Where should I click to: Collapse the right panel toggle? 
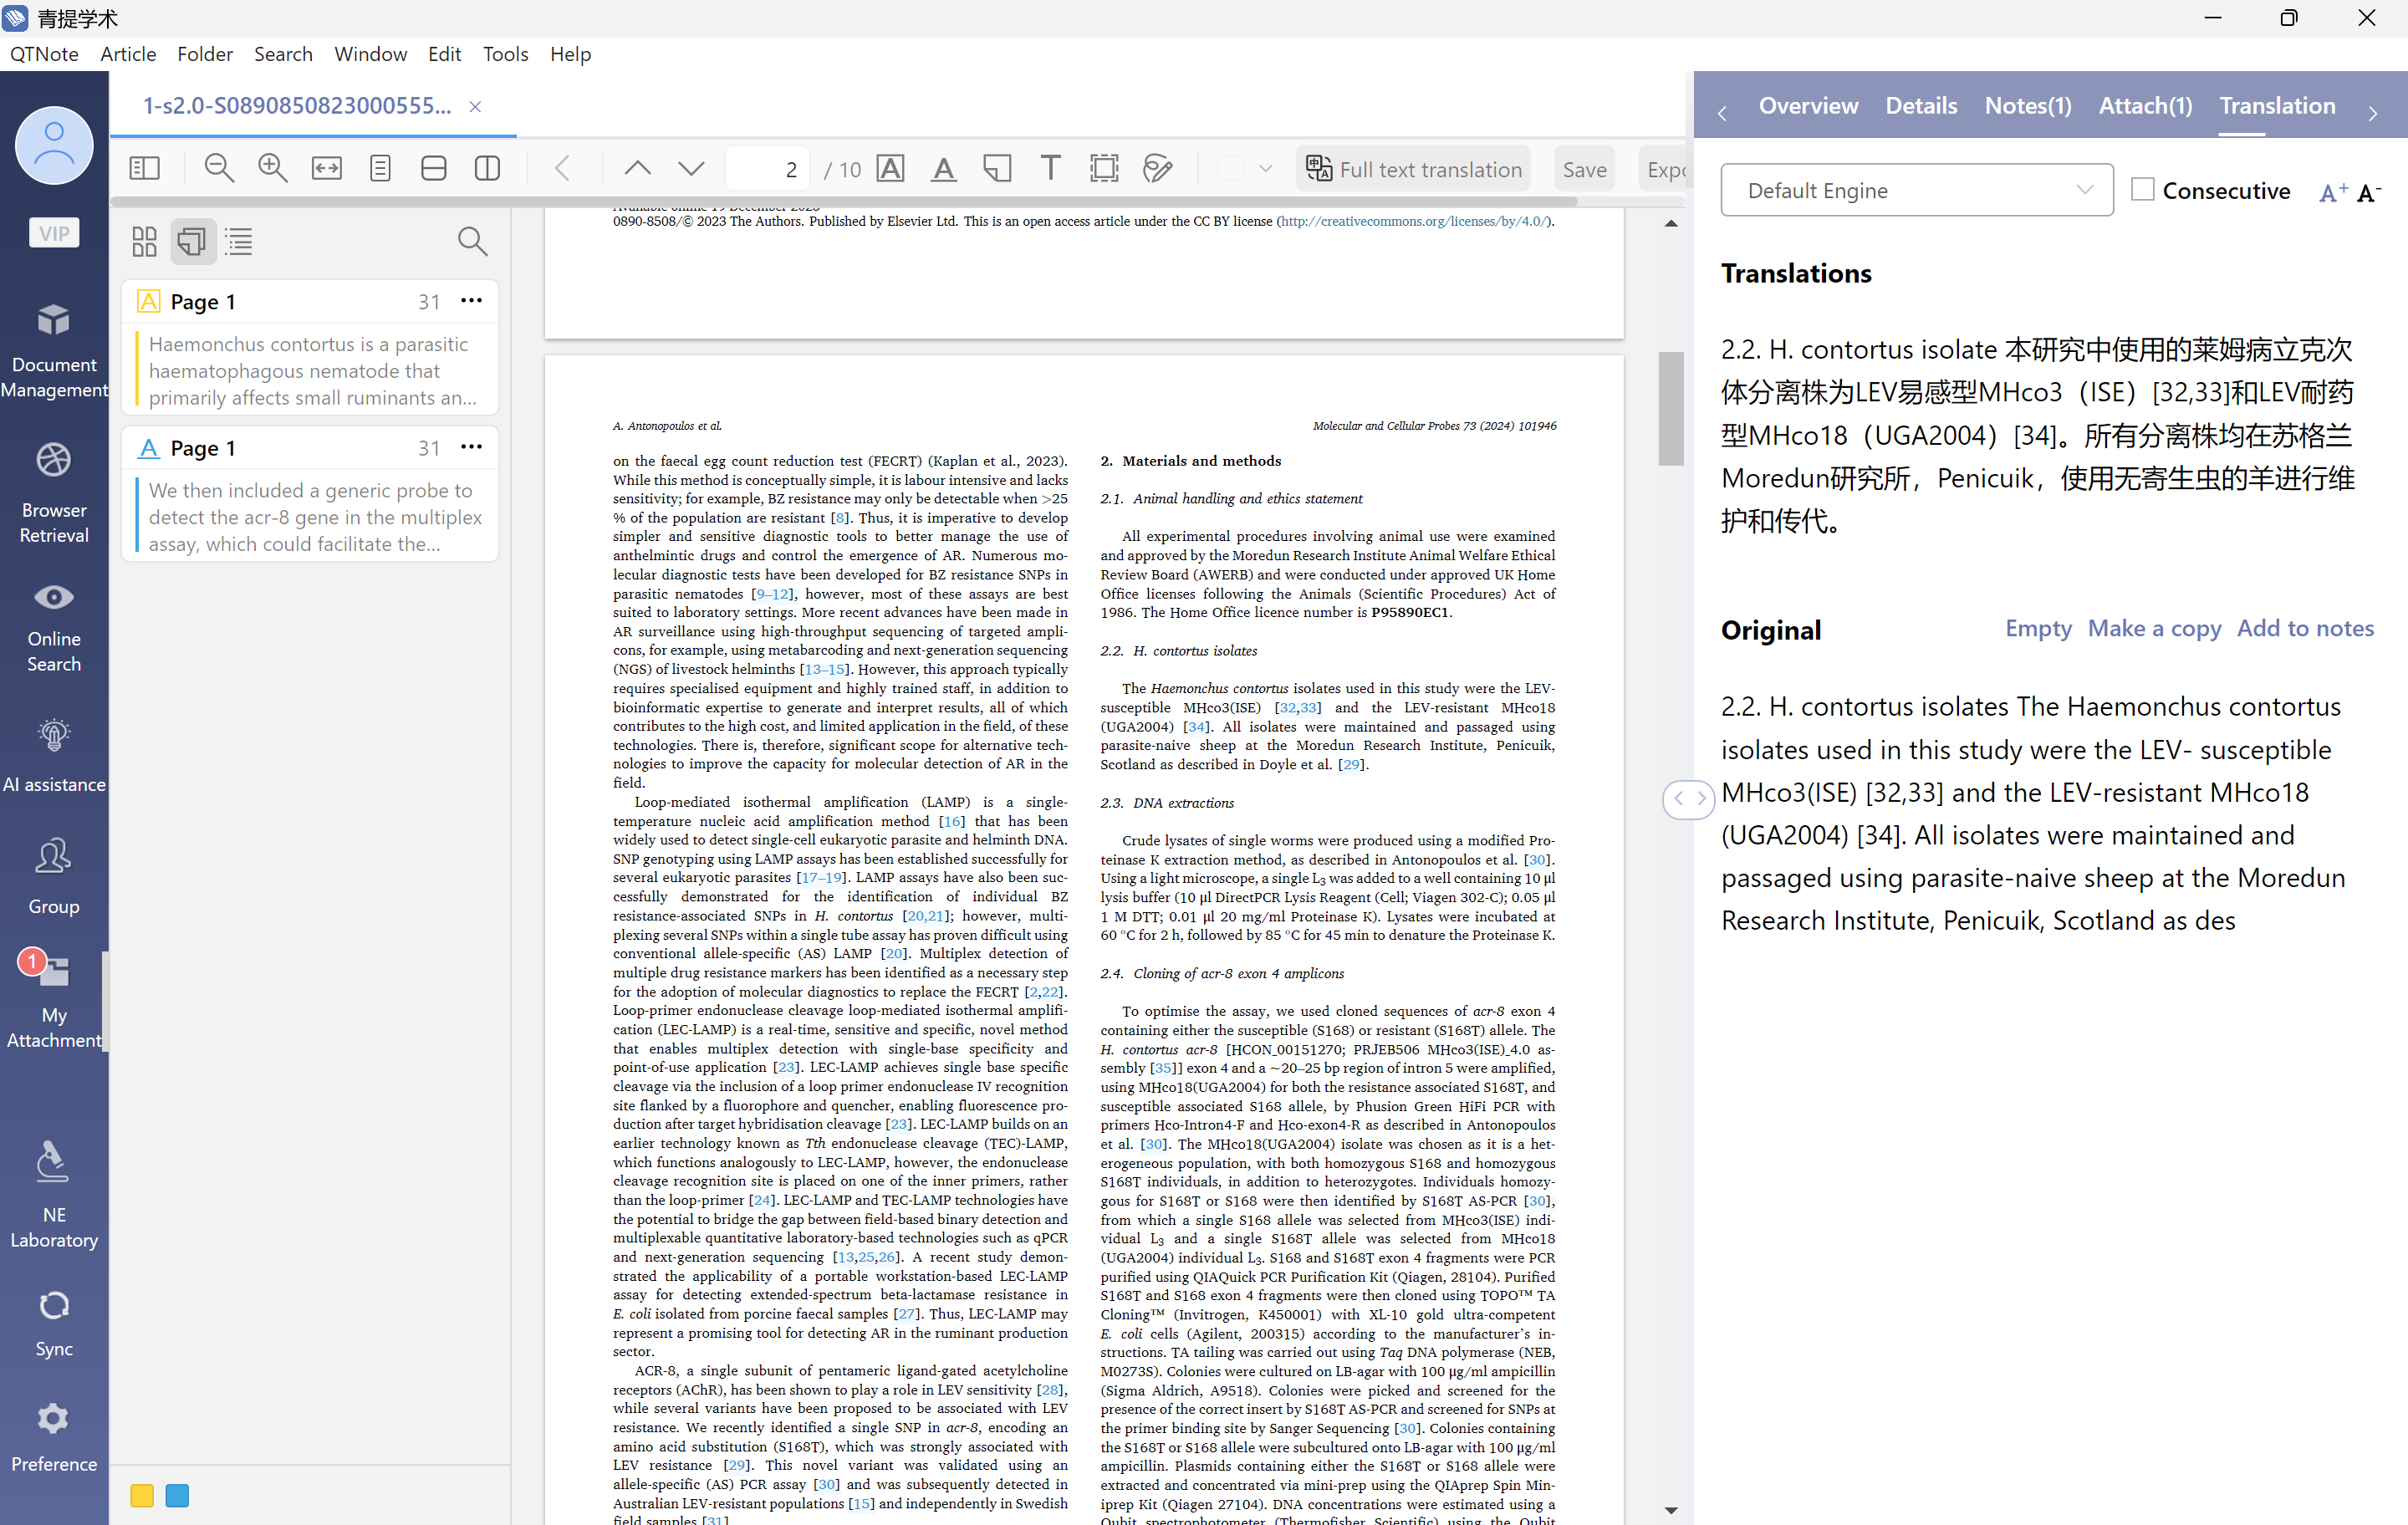(x=1689, y=798)
